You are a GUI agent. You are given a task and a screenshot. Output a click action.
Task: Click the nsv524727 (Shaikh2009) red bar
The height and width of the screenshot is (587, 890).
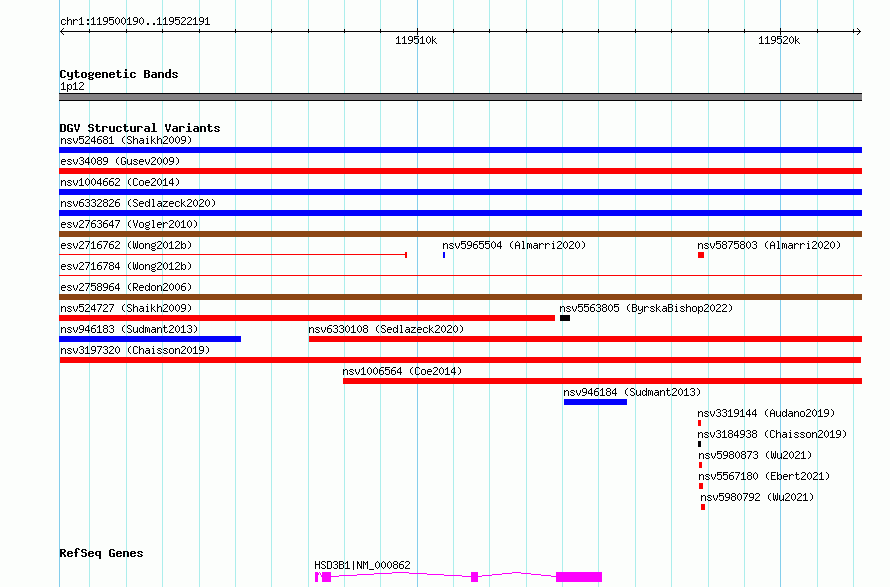(307, 318)
